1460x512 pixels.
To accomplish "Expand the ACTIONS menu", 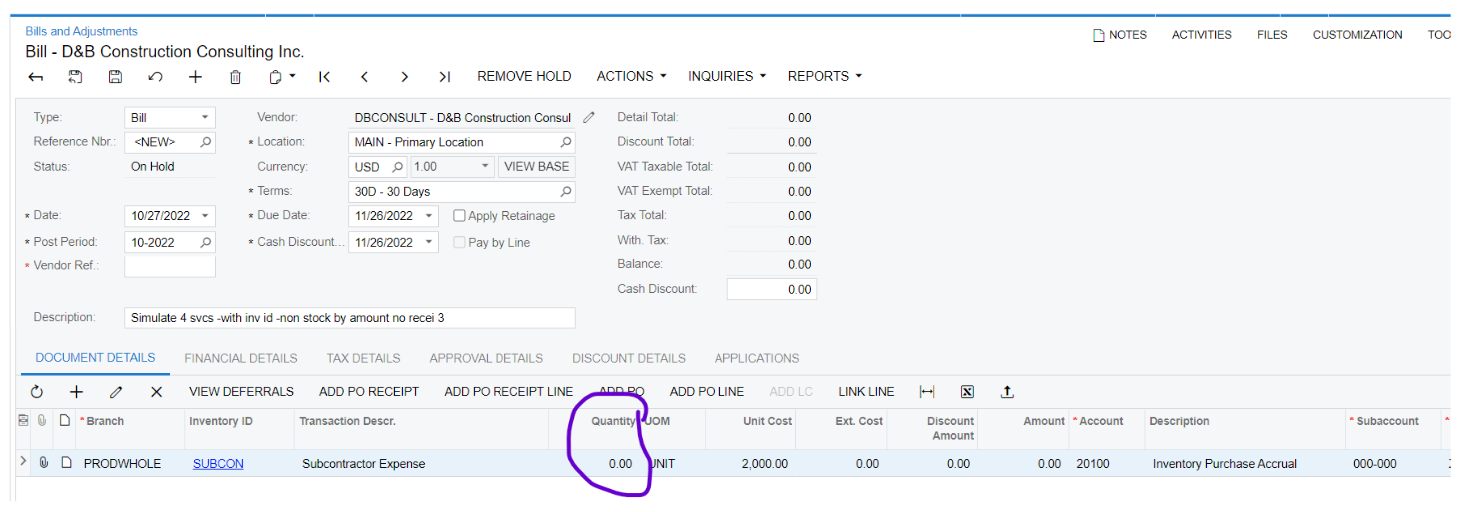I will [x=632, y=76].
